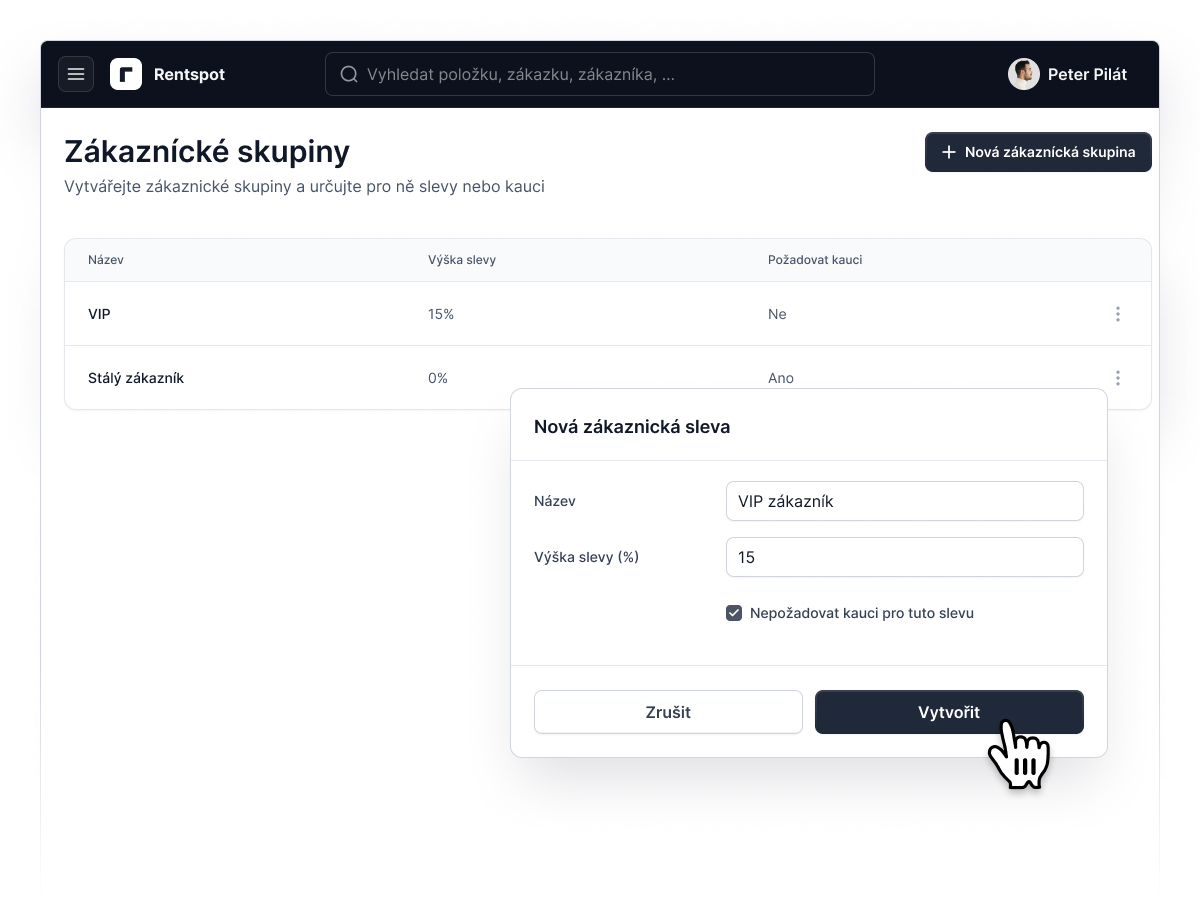This screenshot has width=1200, height=900.
Task: Click the Vytvářejte zákaznické skupiny subtitle text
Action: tap(304, 187)
